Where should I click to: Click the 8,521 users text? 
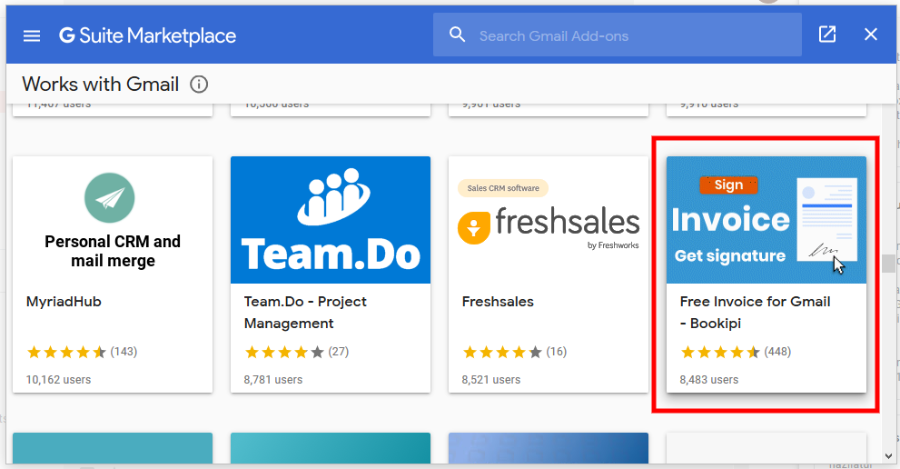coord(491,379)
